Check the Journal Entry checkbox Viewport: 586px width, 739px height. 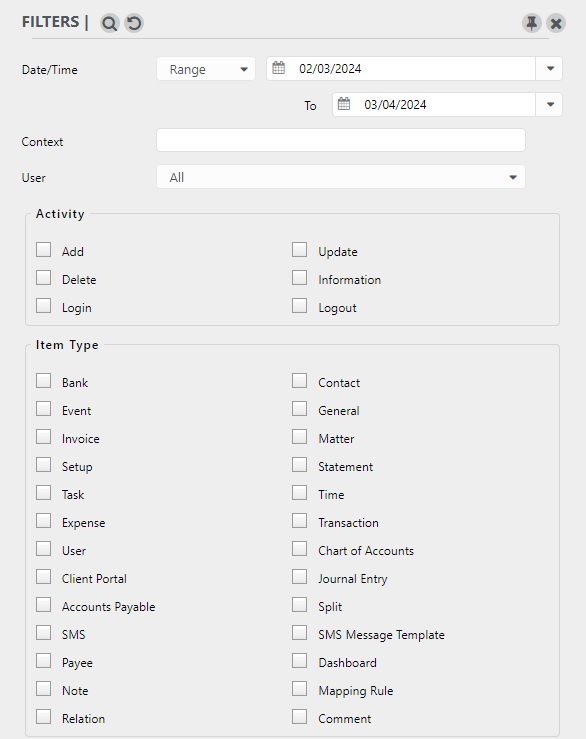[x=299, y=577]
